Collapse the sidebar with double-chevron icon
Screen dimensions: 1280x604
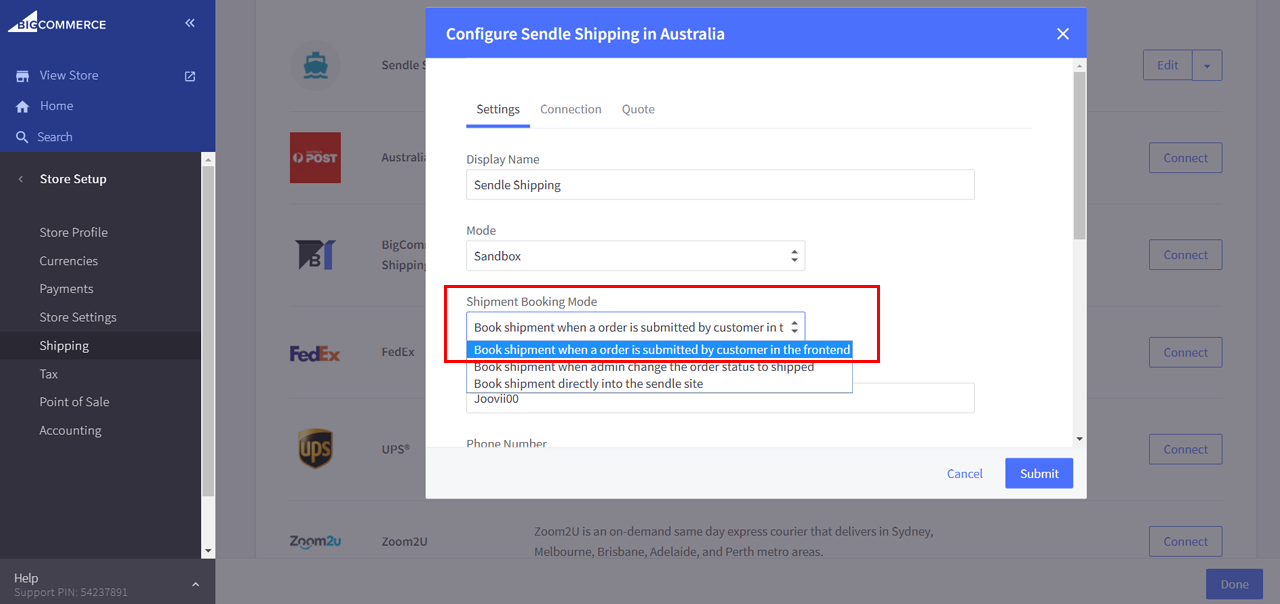coord(190,23)
